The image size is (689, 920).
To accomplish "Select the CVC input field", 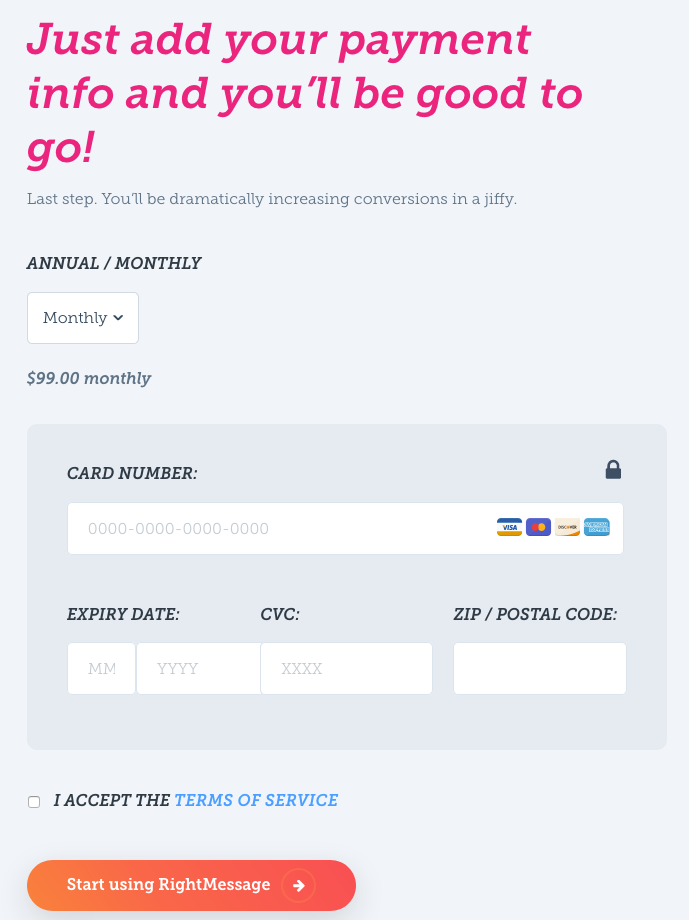I will coord(346,668).
